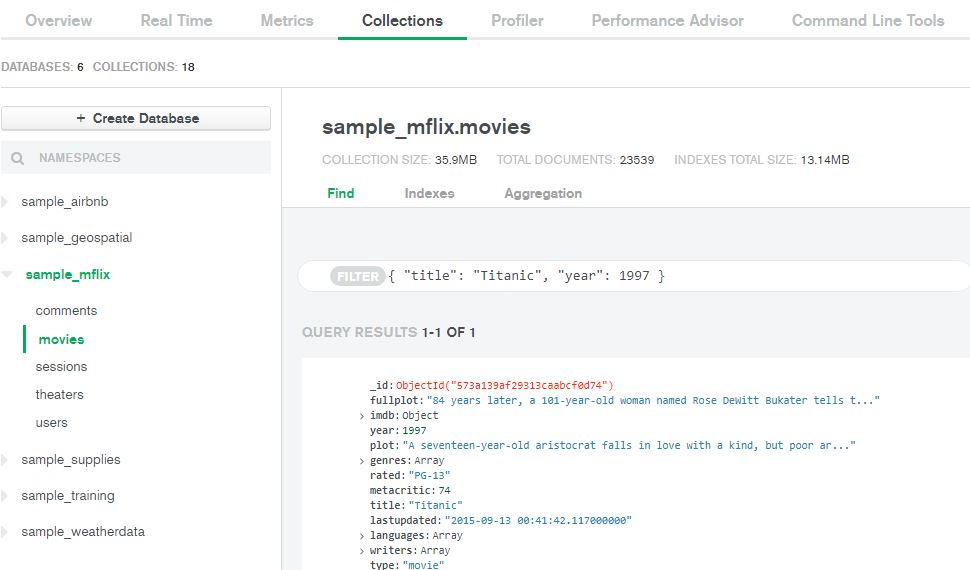Switch to the Overview tab

(59, 20)
